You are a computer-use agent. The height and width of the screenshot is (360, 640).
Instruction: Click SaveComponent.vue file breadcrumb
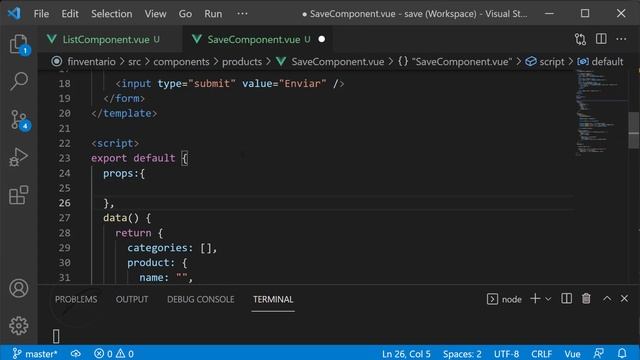point(337,62)
